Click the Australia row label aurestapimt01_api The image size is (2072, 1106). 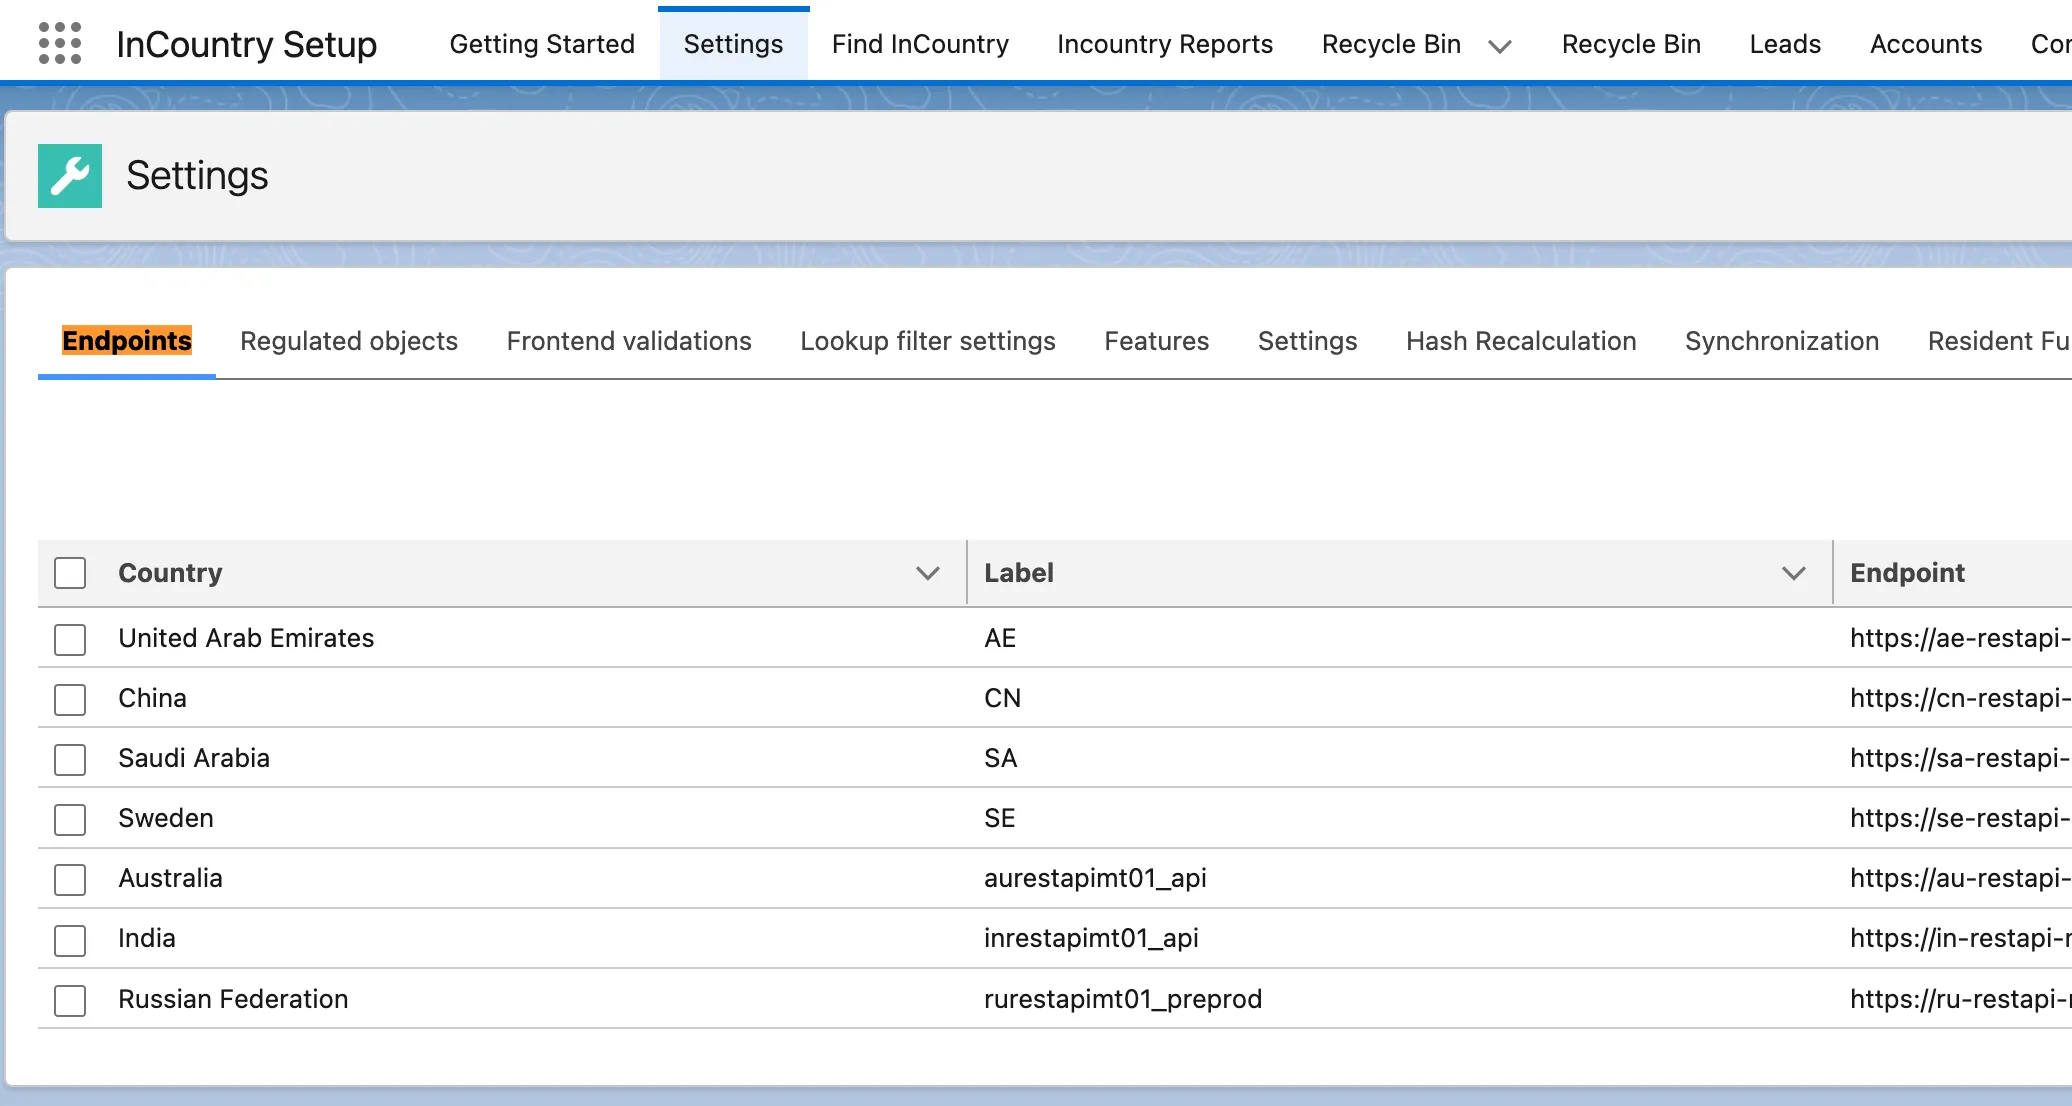click(1095, 878)
